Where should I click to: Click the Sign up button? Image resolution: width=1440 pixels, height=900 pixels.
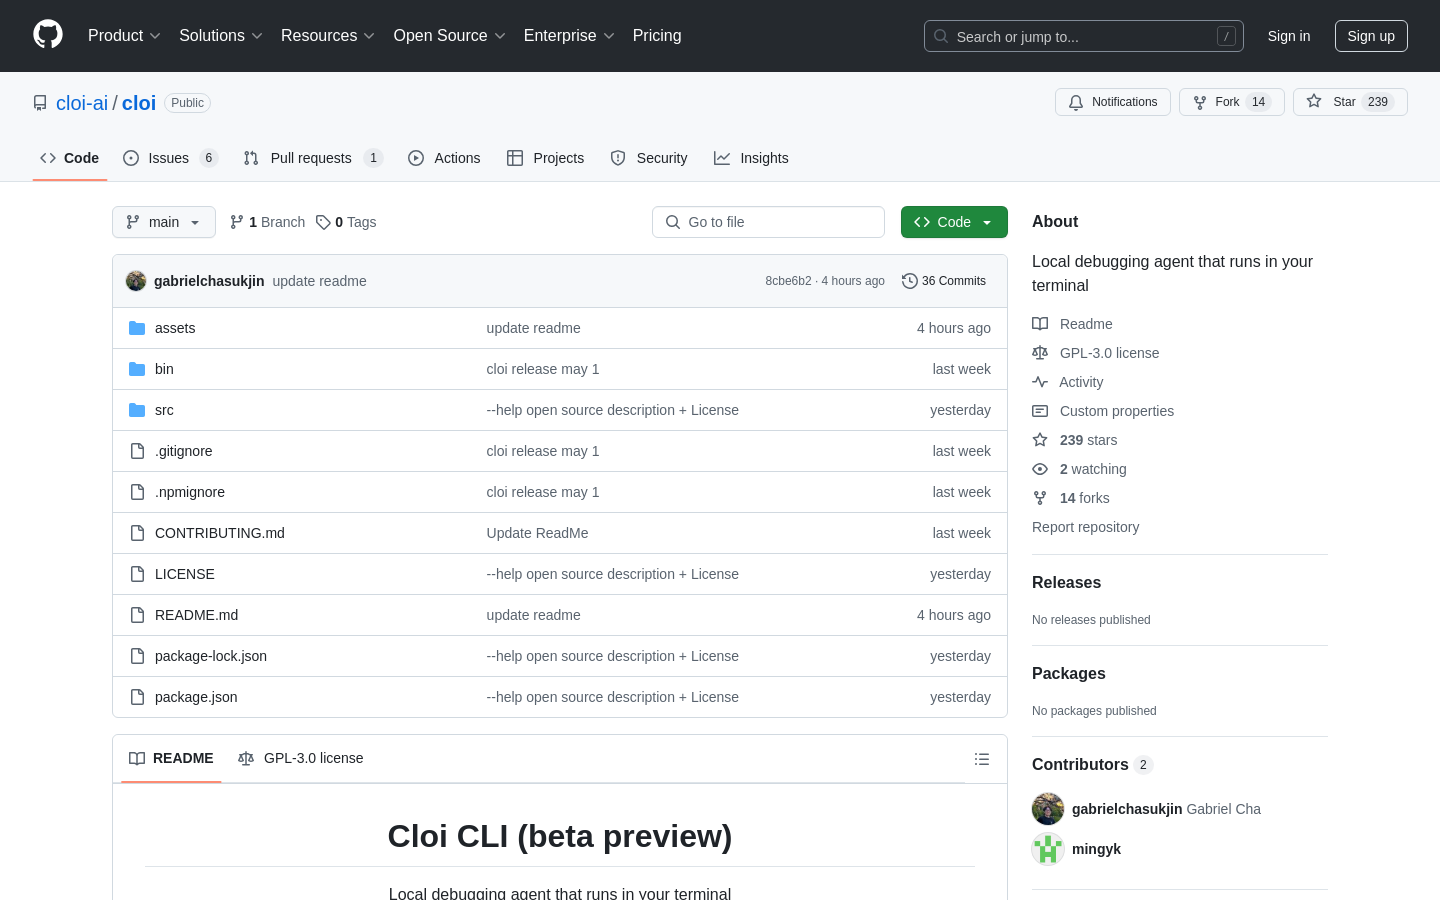[x=1371, y=36]
